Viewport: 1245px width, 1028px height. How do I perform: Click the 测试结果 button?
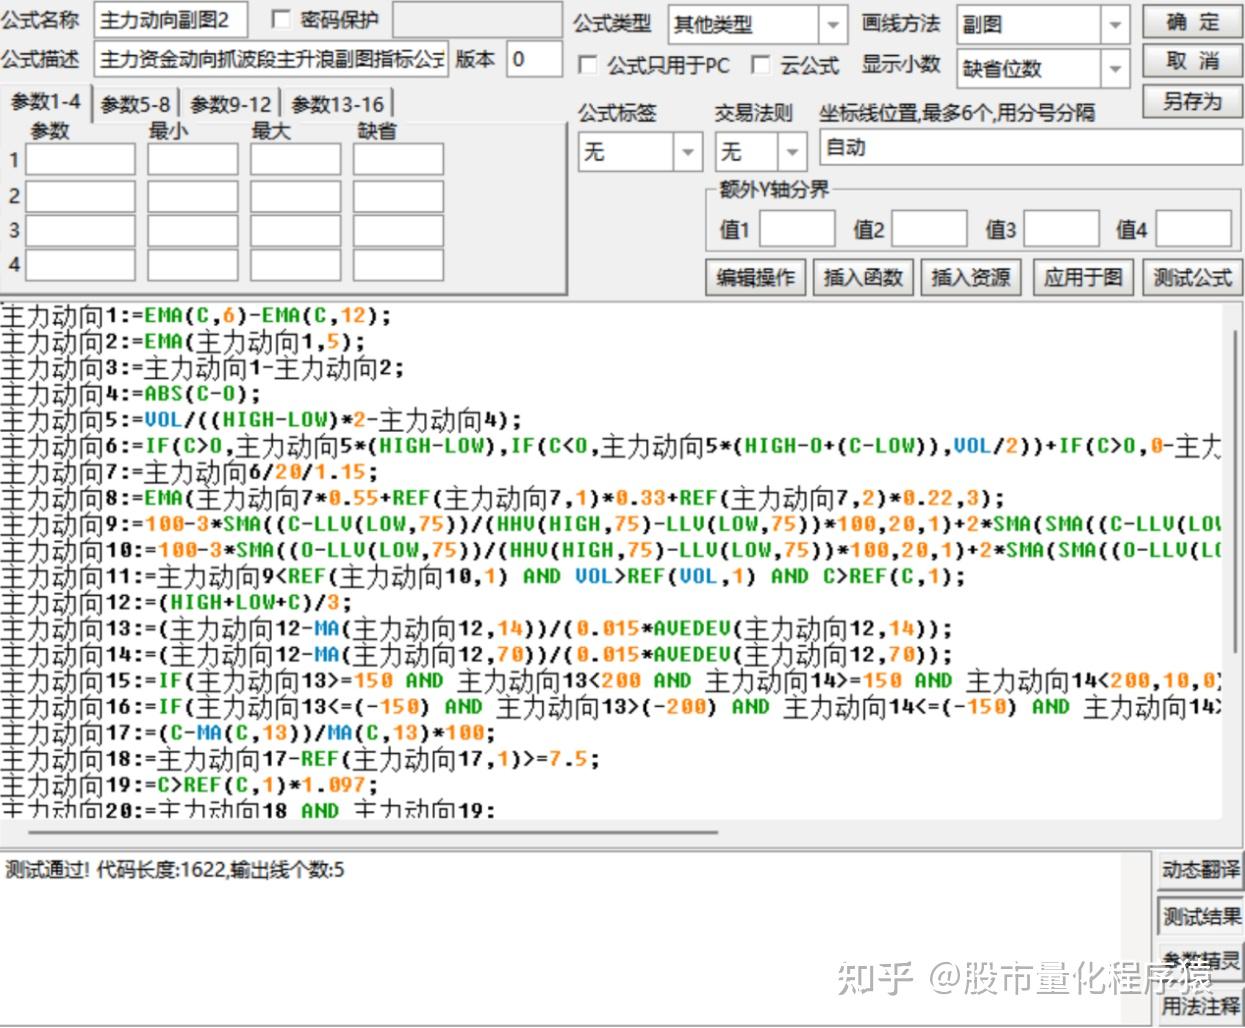[x=1200, y=915]
